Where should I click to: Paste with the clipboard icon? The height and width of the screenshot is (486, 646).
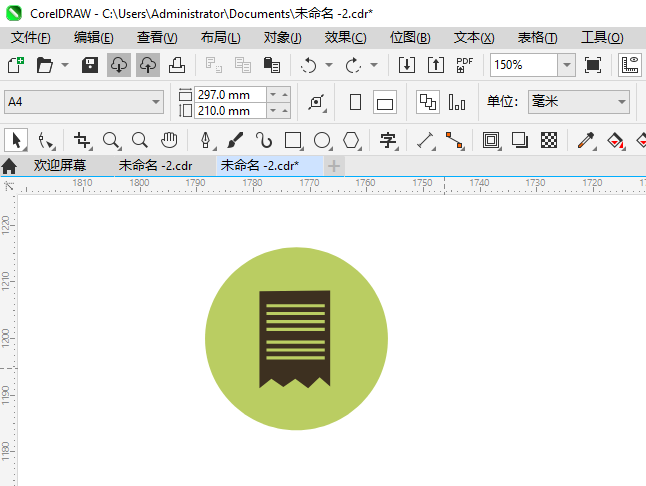[272, 65]
